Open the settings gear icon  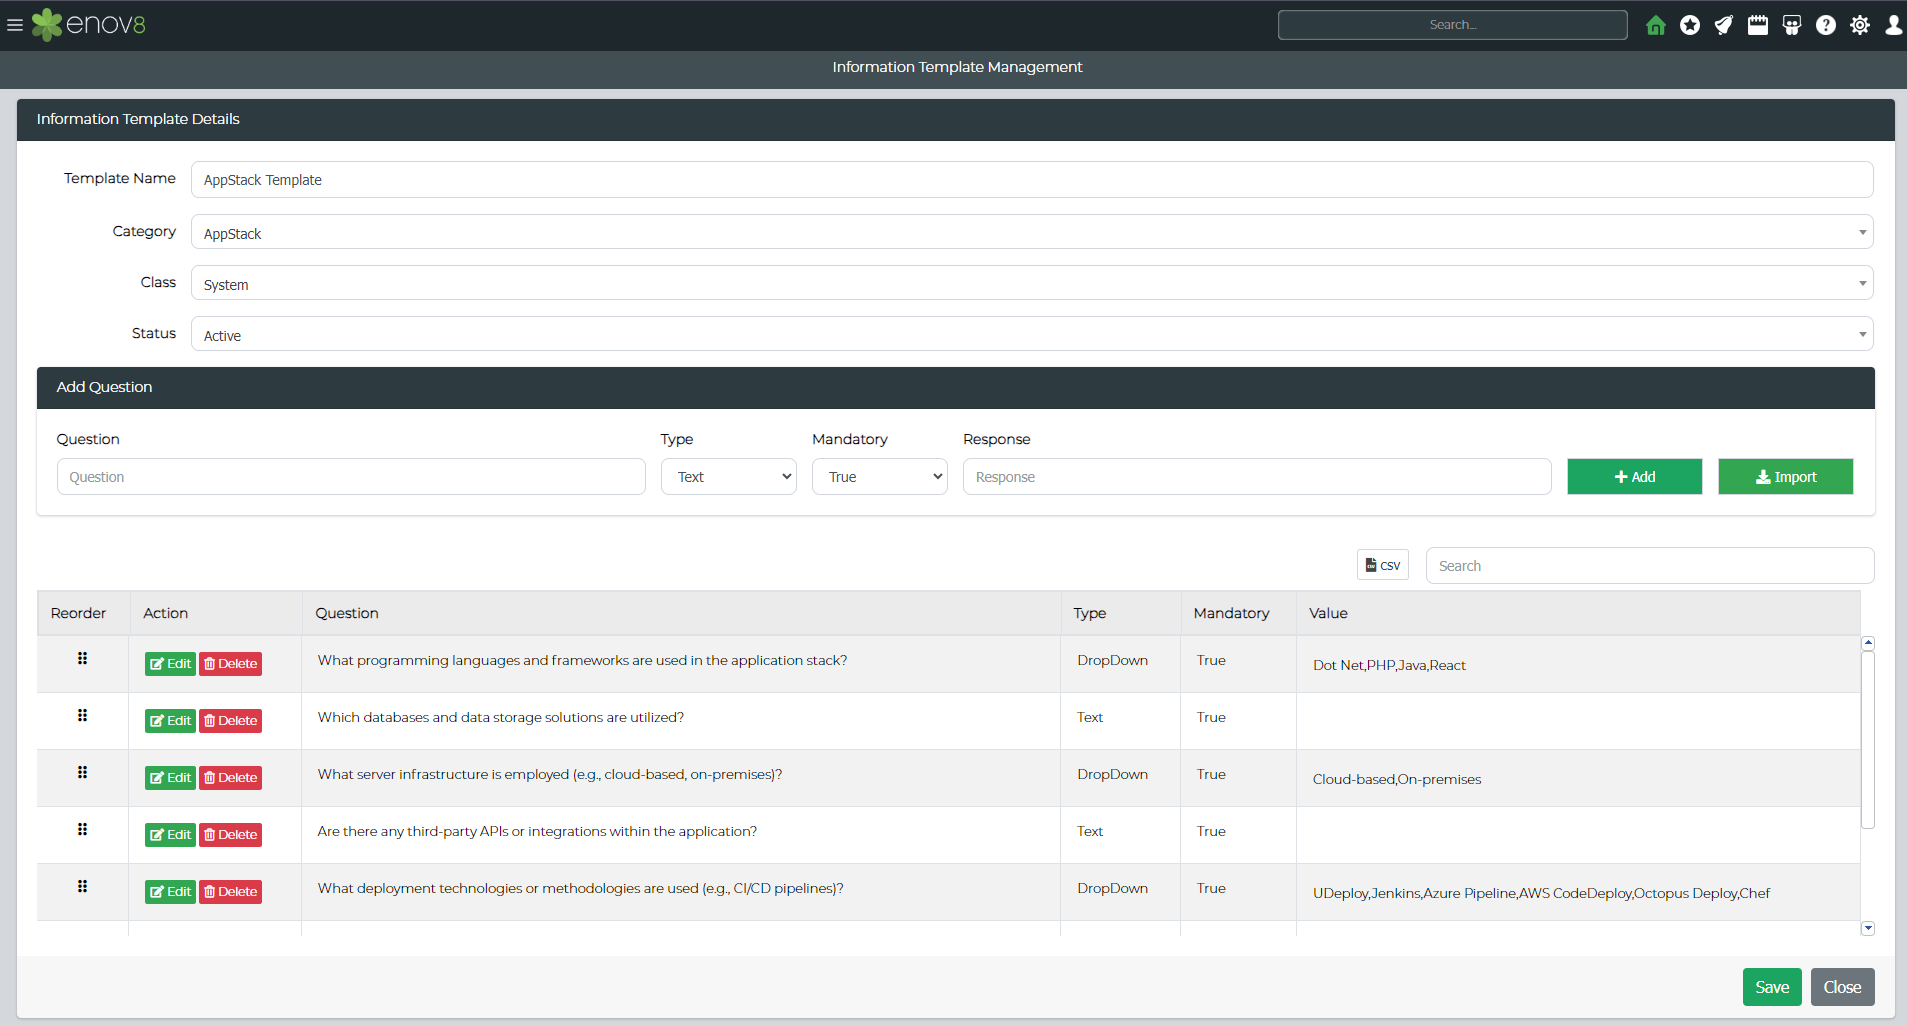click(x=1860, y=25)
